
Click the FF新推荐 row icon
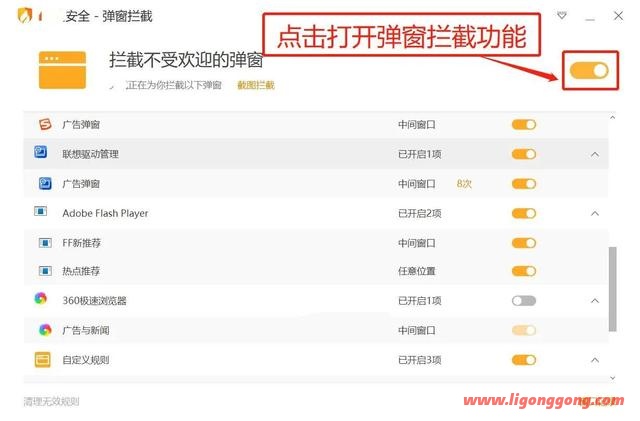click(x=45, y=243)
